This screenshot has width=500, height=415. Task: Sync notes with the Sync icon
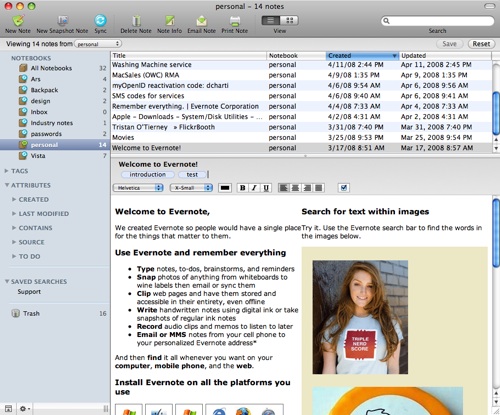pyautogui.click(x=100, y=21)
